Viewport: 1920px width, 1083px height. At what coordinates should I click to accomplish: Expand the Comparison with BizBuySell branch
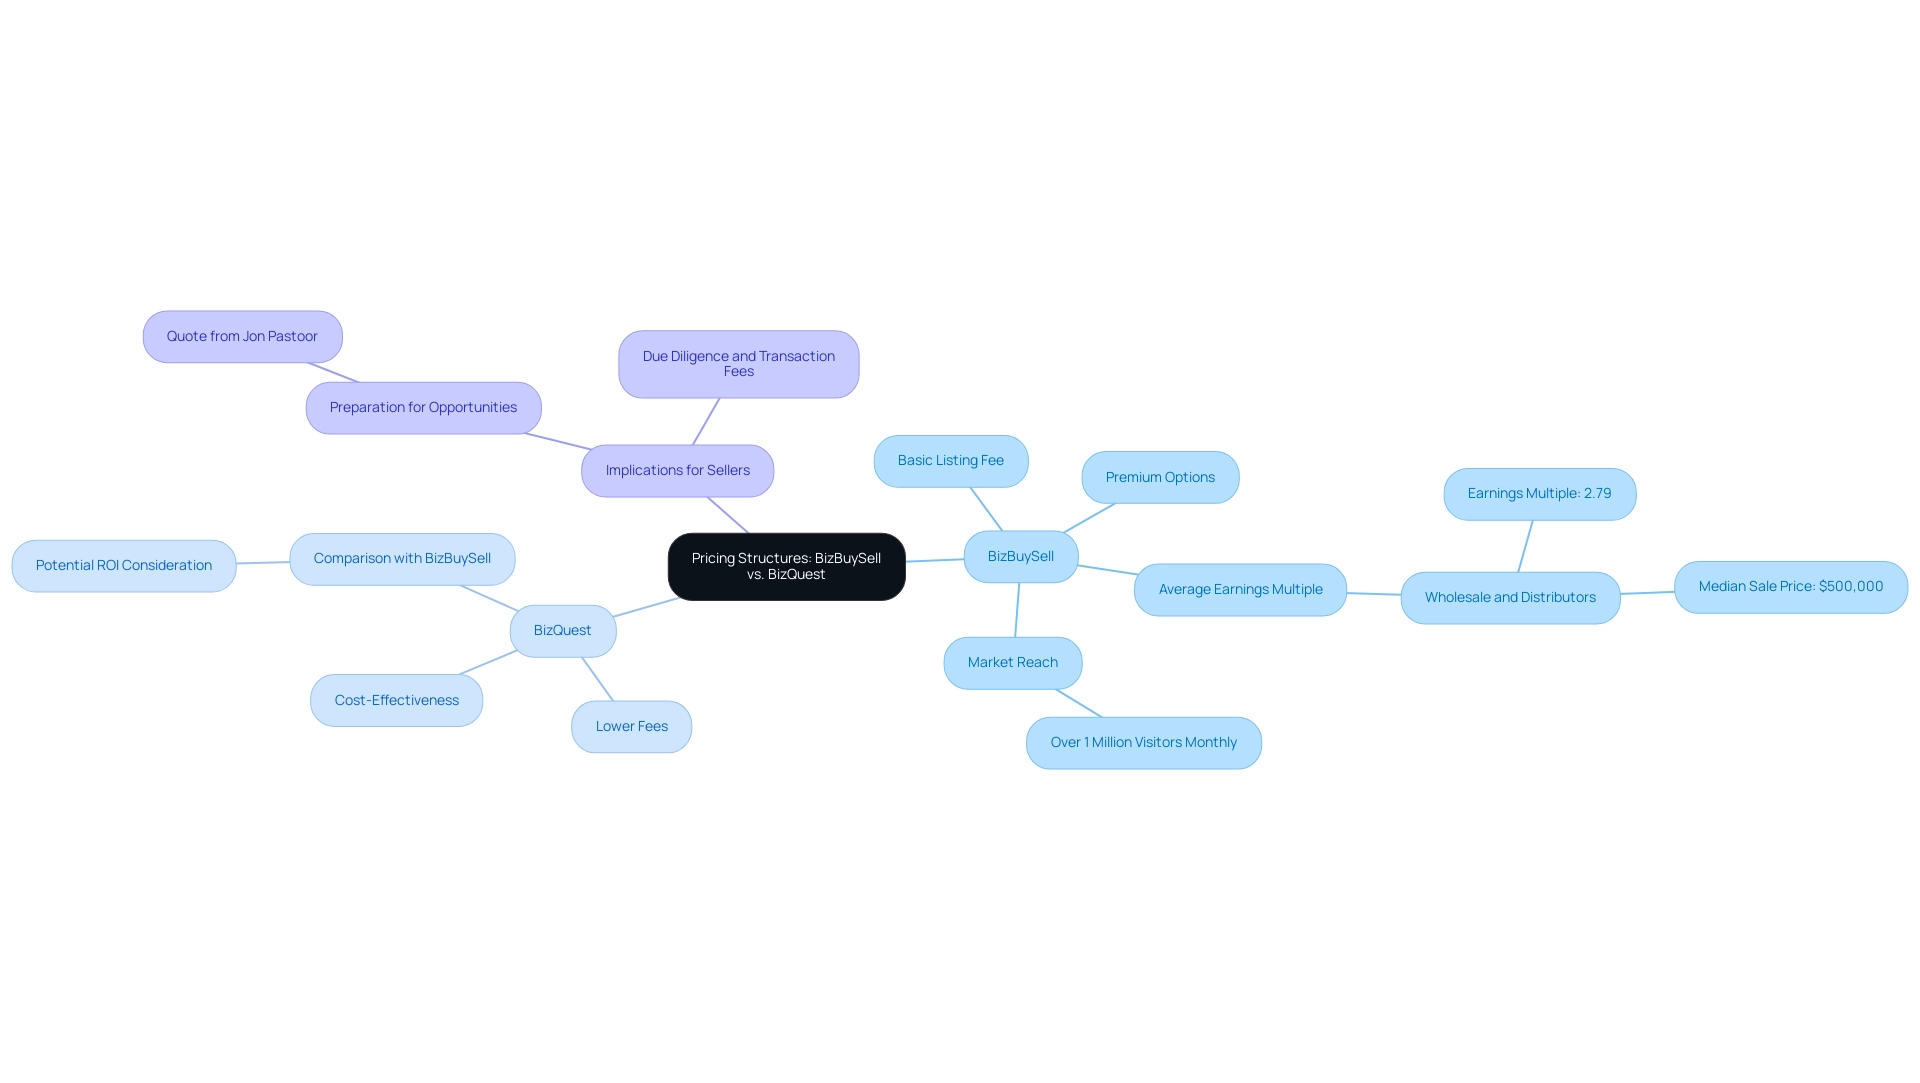(402, 558)
